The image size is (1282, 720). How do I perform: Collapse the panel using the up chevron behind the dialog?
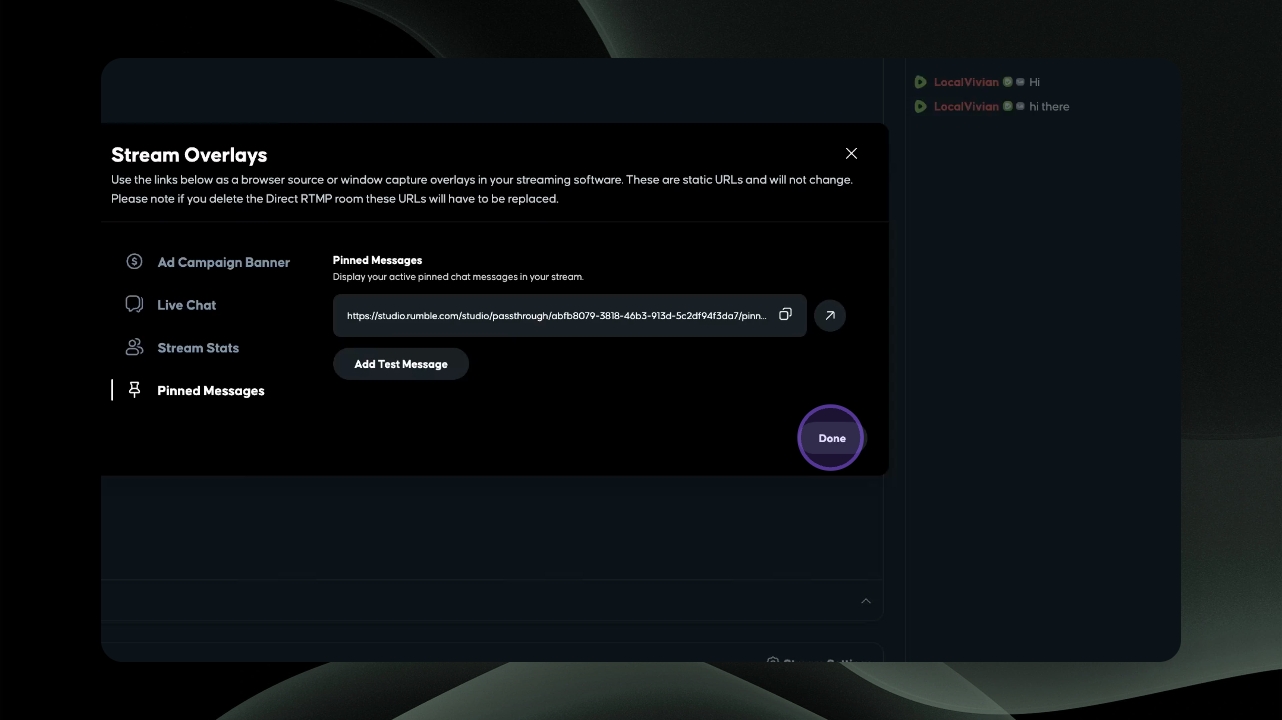(866, 601)
